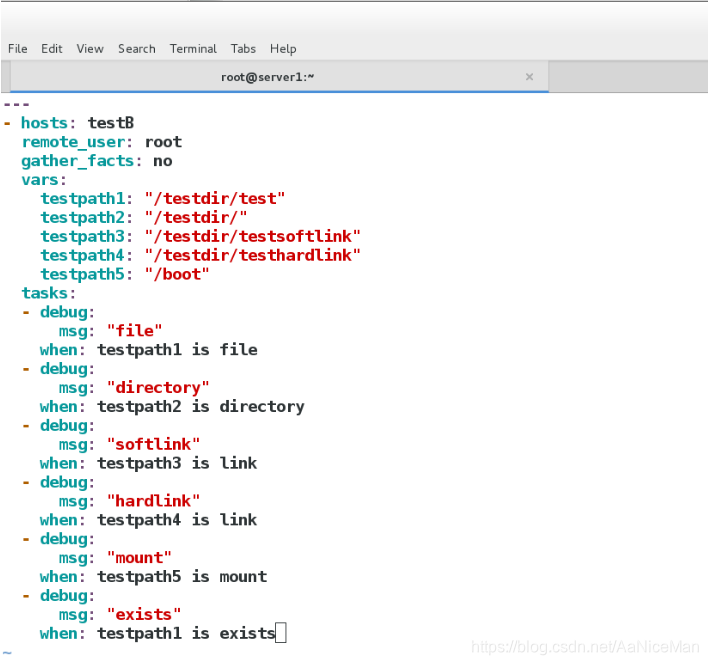Open the Tabs menu
The width and height of the screenshot is (708, 665).
[243, 49]
